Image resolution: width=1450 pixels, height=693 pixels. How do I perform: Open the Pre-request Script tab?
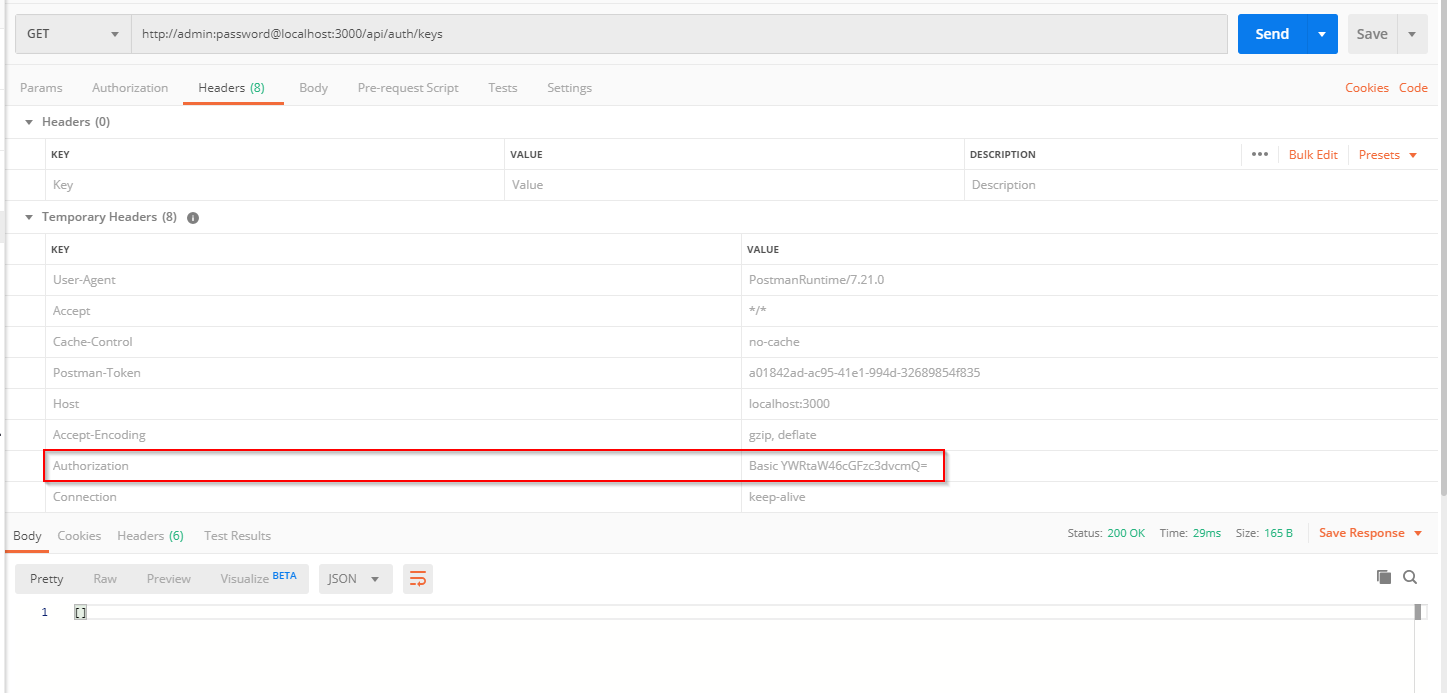click(x=407, y=87)
